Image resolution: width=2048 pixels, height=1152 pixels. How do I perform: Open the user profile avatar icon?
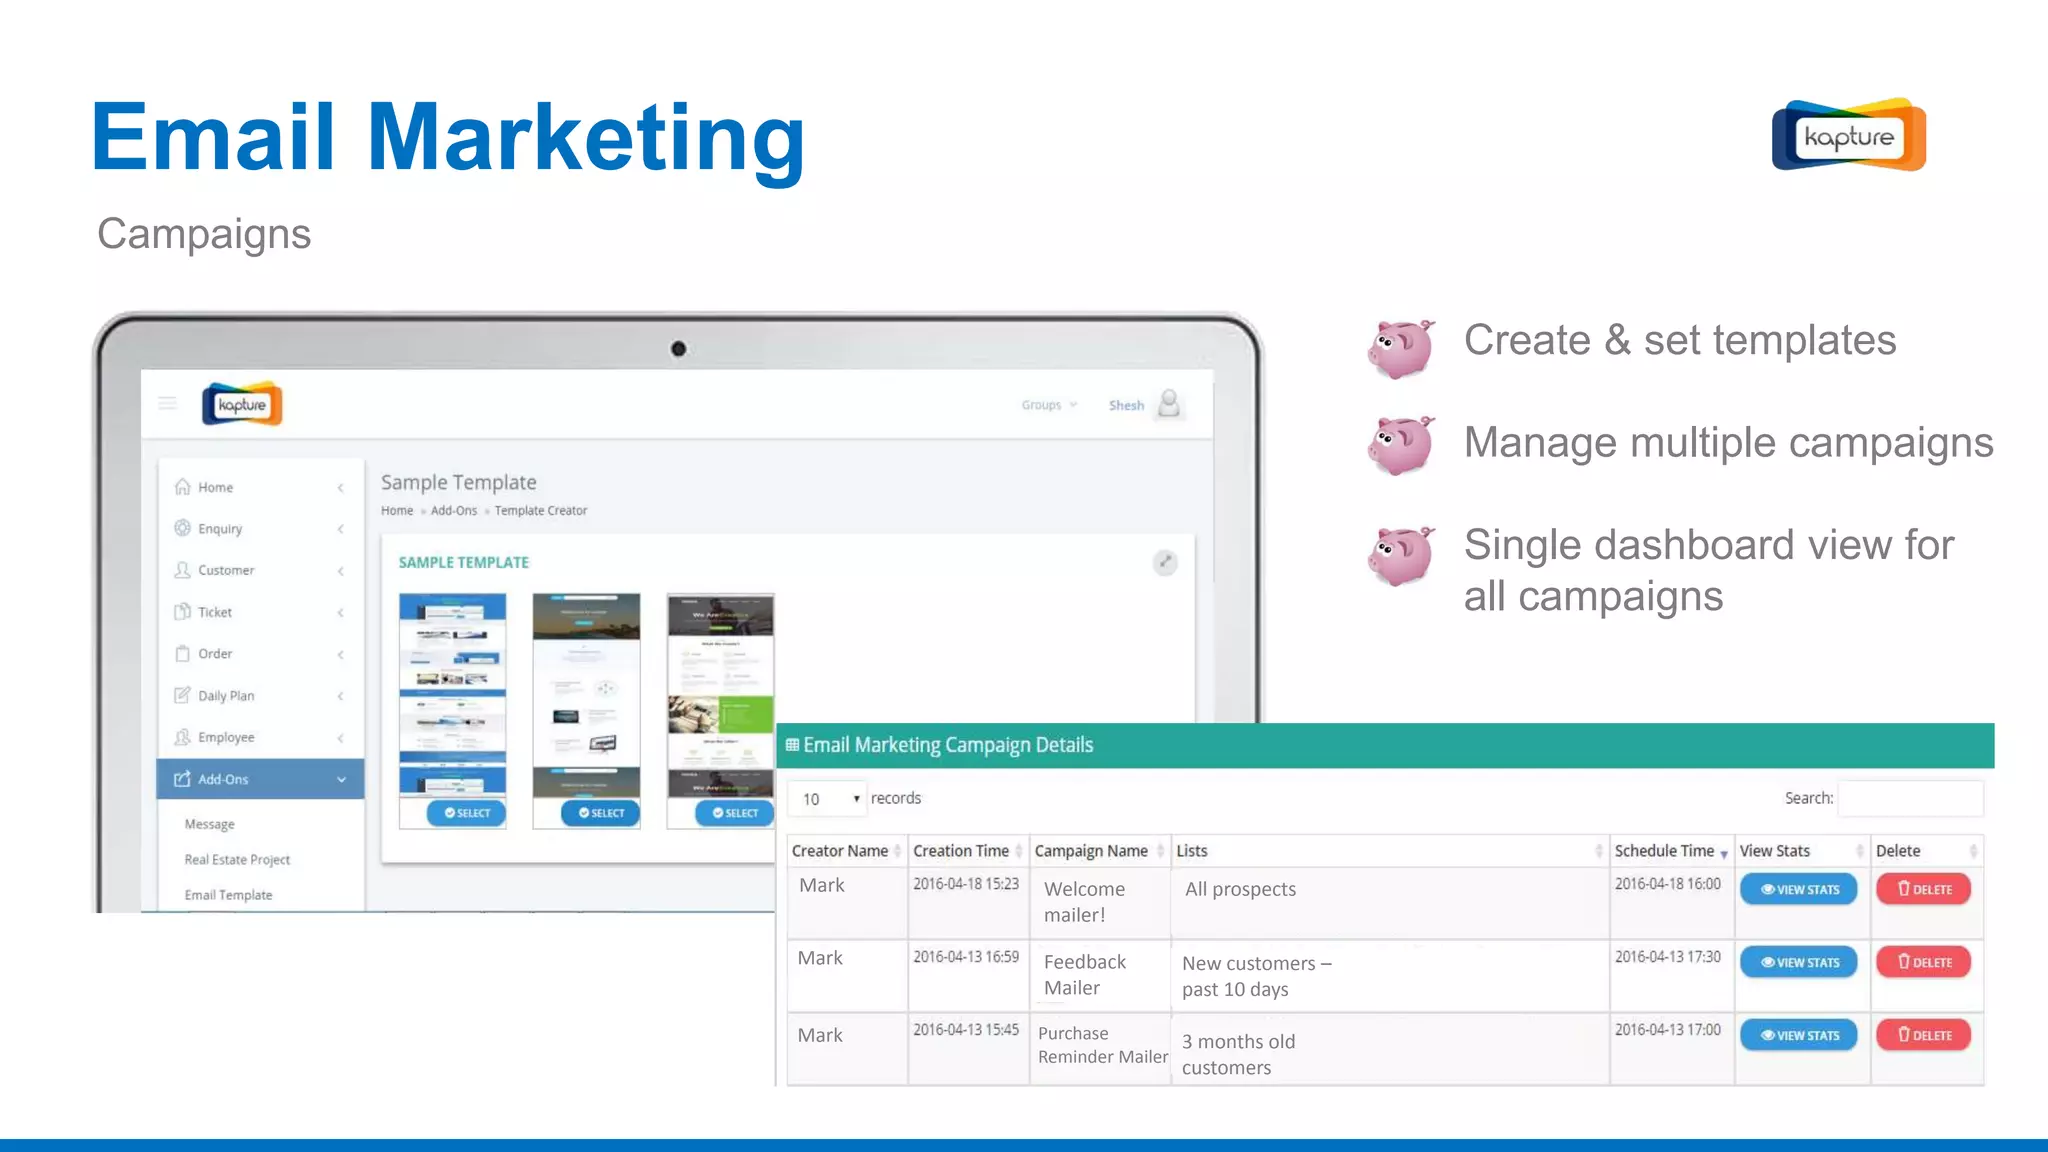tap(1169, 404)
